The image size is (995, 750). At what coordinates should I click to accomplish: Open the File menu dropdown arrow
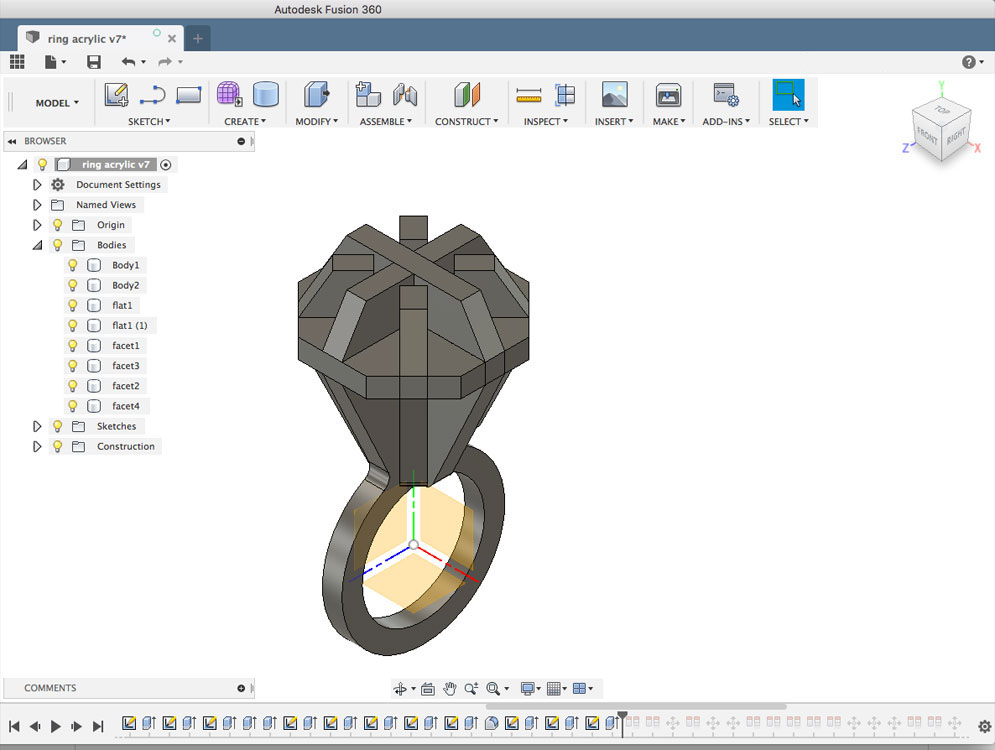[x=63, y=62]
